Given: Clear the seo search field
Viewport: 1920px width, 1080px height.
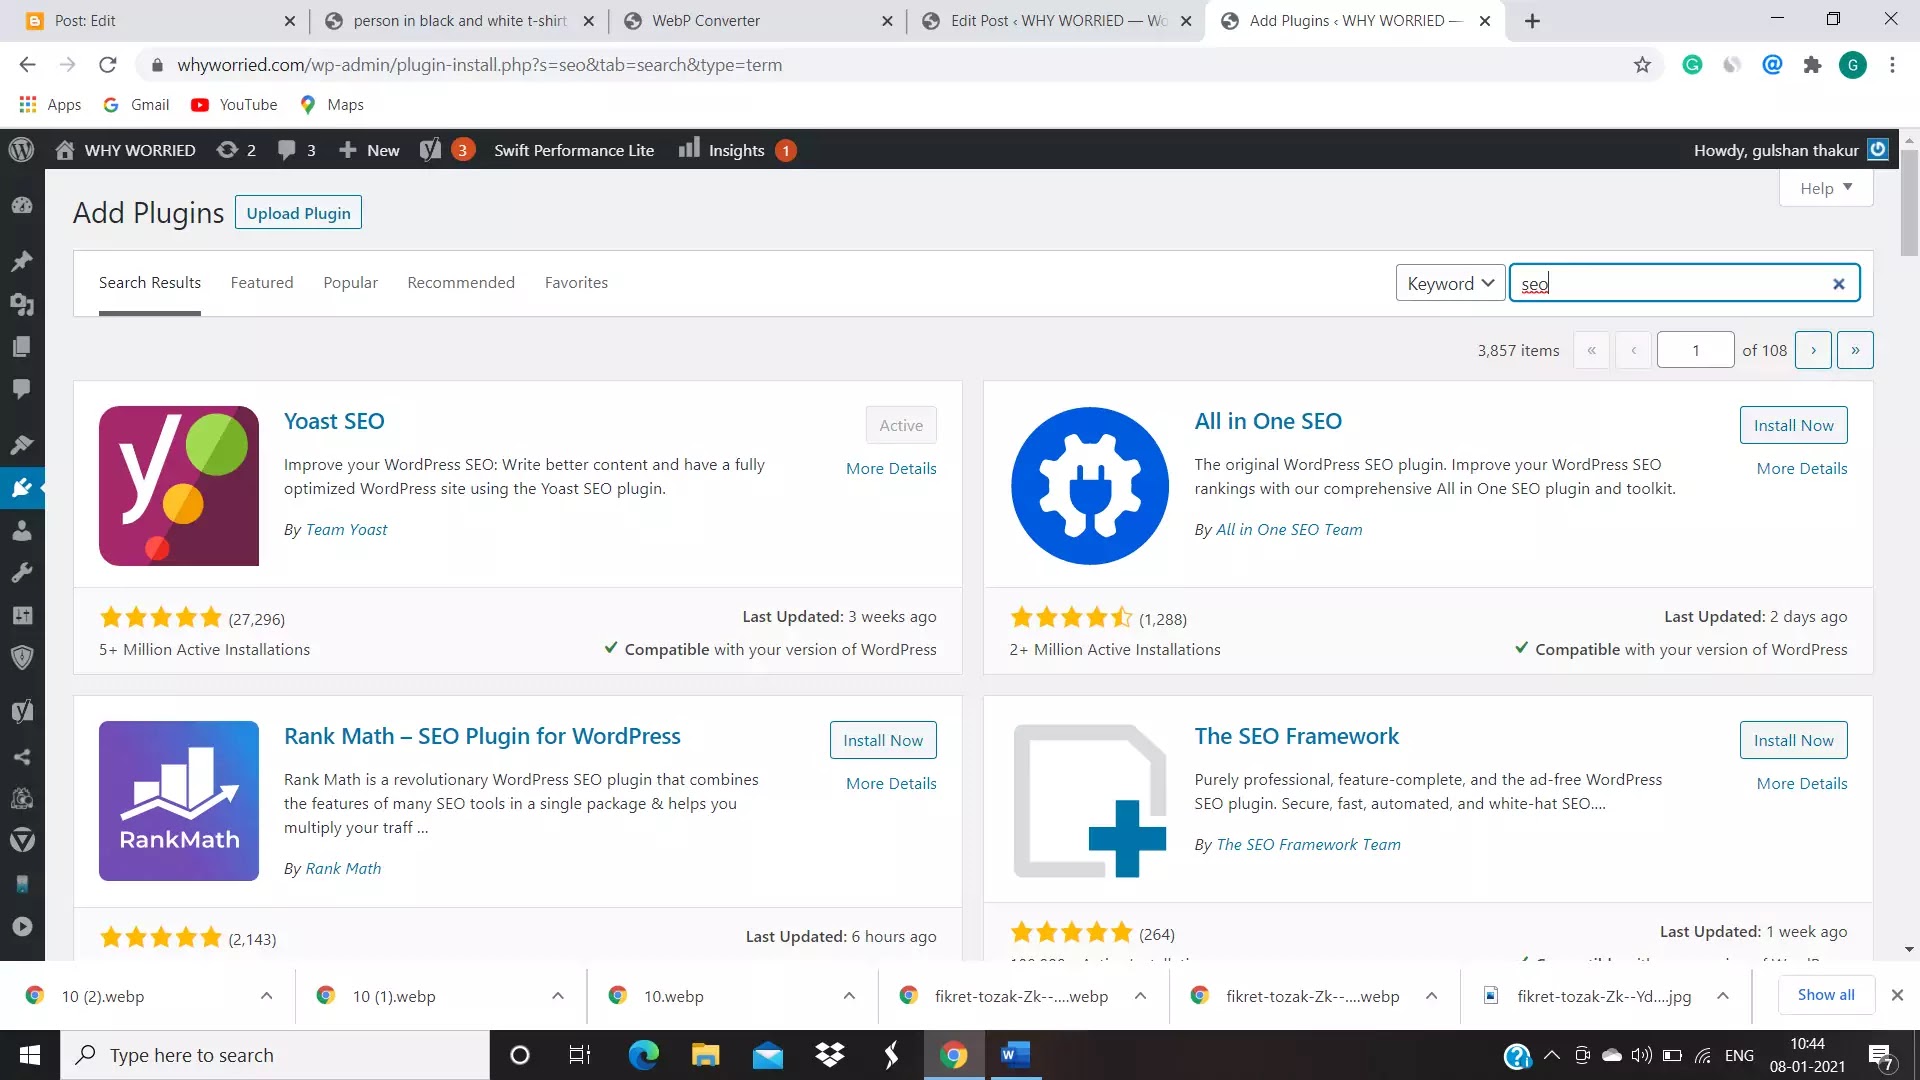Looking at the screenshot, I should (1838, 284).
